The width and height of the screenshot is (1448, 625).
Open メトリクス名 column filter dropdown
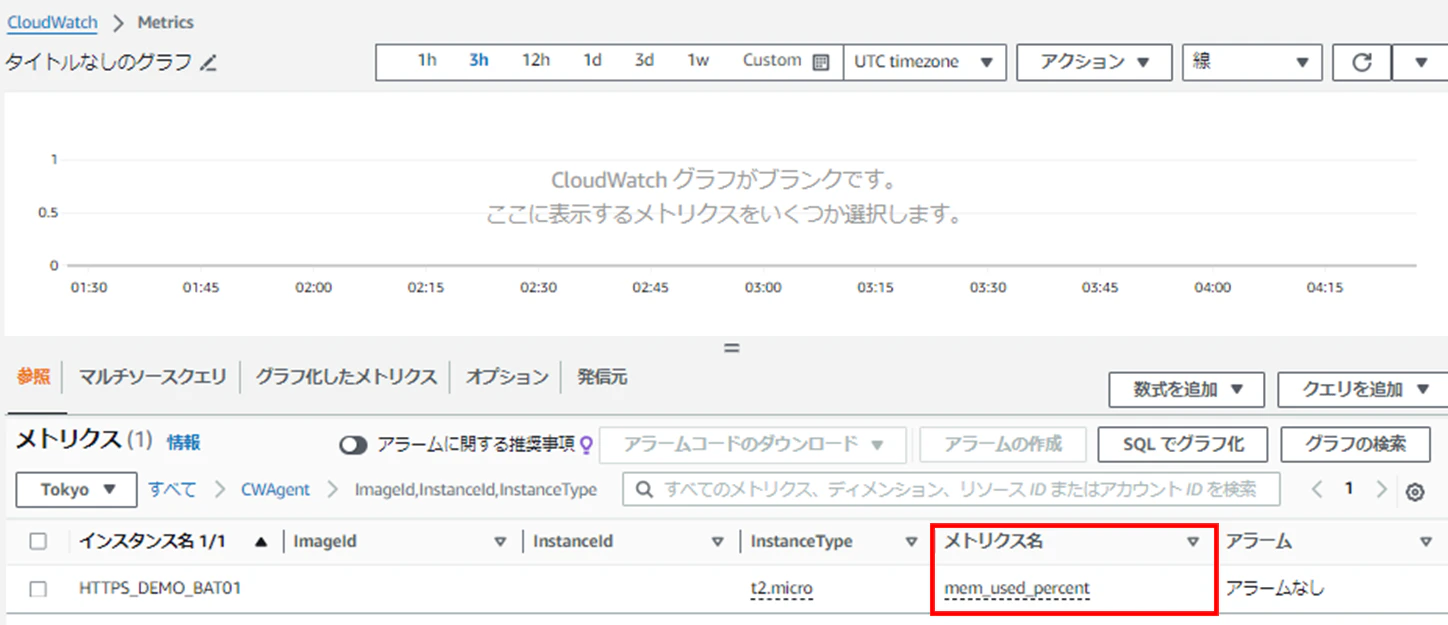(x=1192, y=542)
